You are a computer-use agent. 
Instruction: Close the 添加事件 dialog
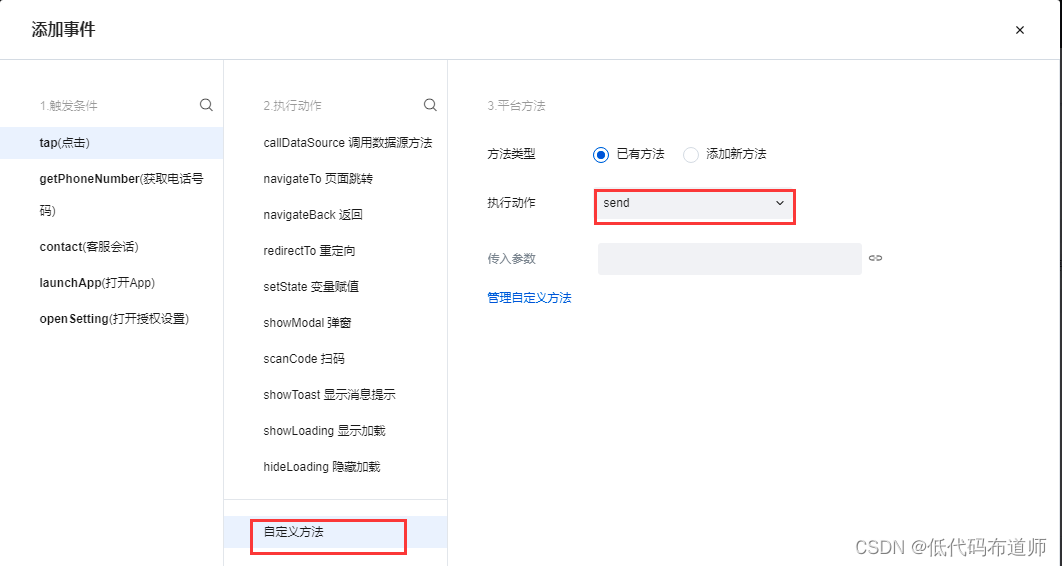pyautogui.click(x=1019, y=30)
